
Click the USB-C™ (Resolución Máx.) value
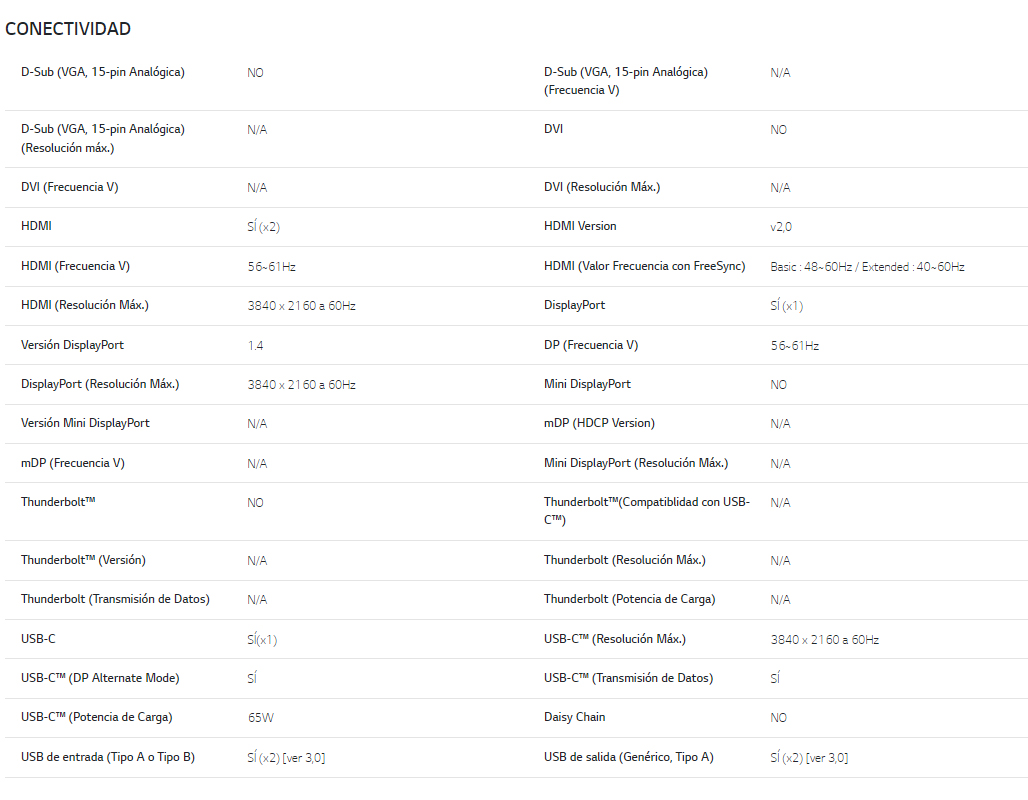tap(825, 640)
